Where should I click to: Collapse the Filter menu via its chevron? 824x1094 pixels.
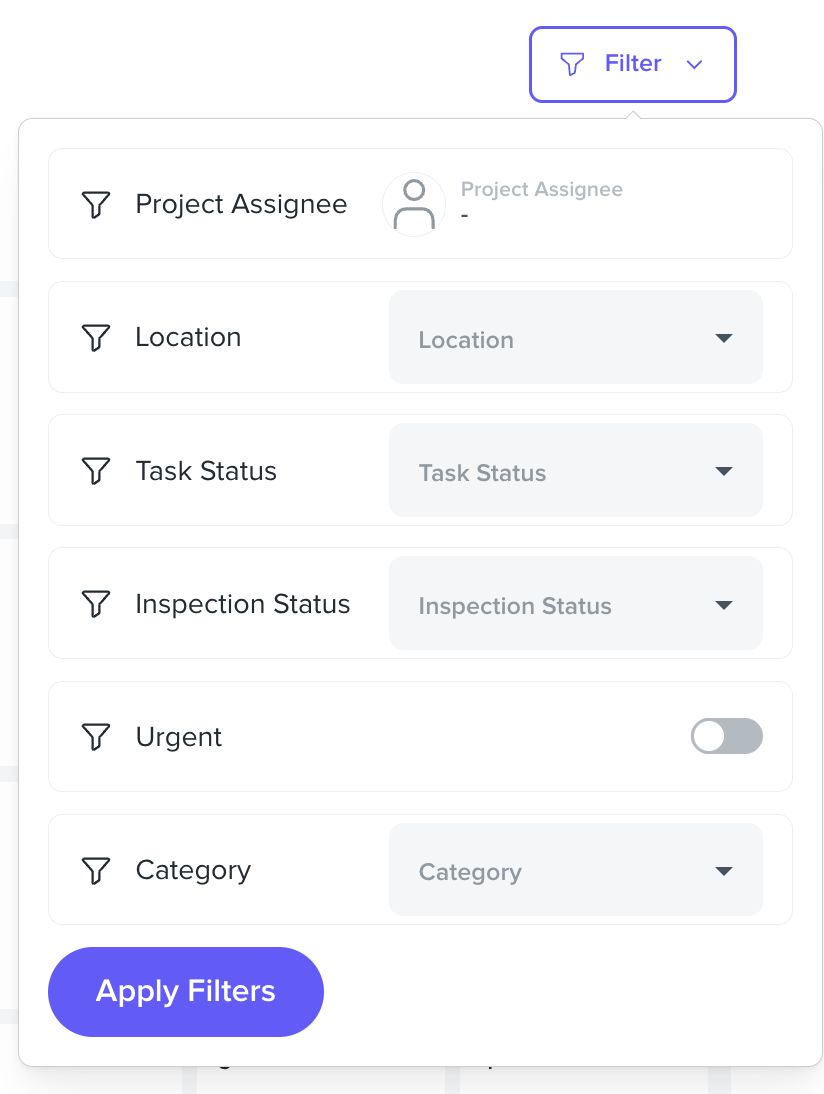(x=694, y=65)
